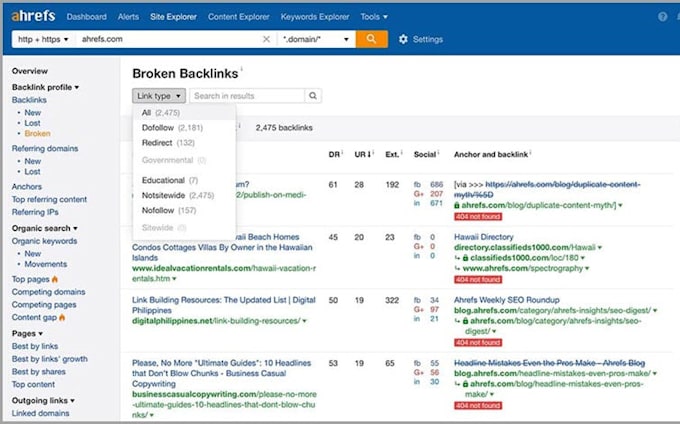
Task: Open Broken under Backlinks in sidebar
Action: click(x=37, y=134)
